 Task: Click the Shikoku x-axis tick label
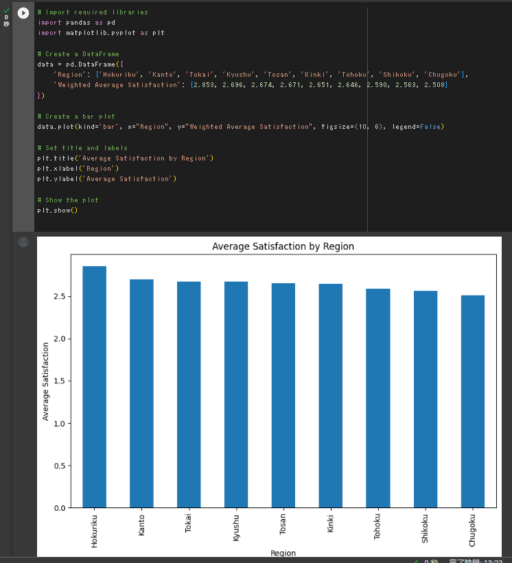[425, 529]
